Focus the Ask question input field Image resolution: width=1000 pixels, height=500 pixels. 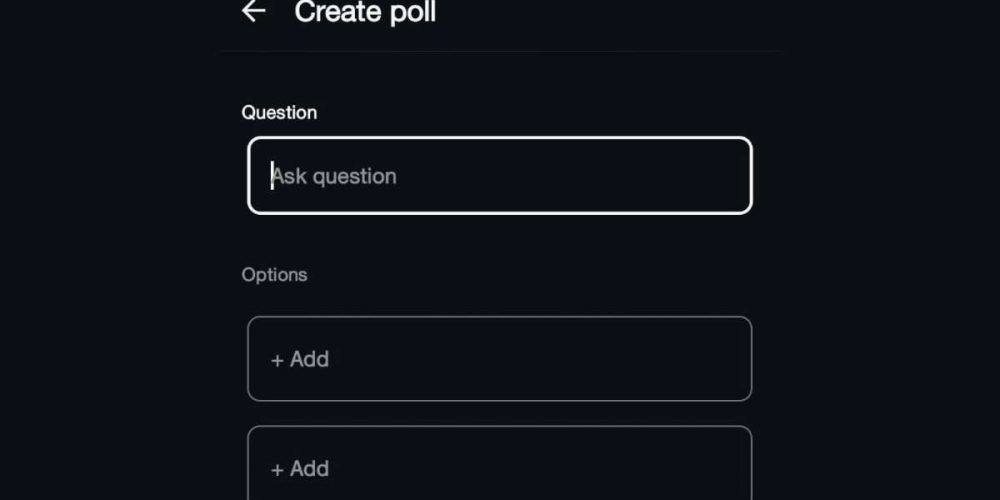coord(499,176)
